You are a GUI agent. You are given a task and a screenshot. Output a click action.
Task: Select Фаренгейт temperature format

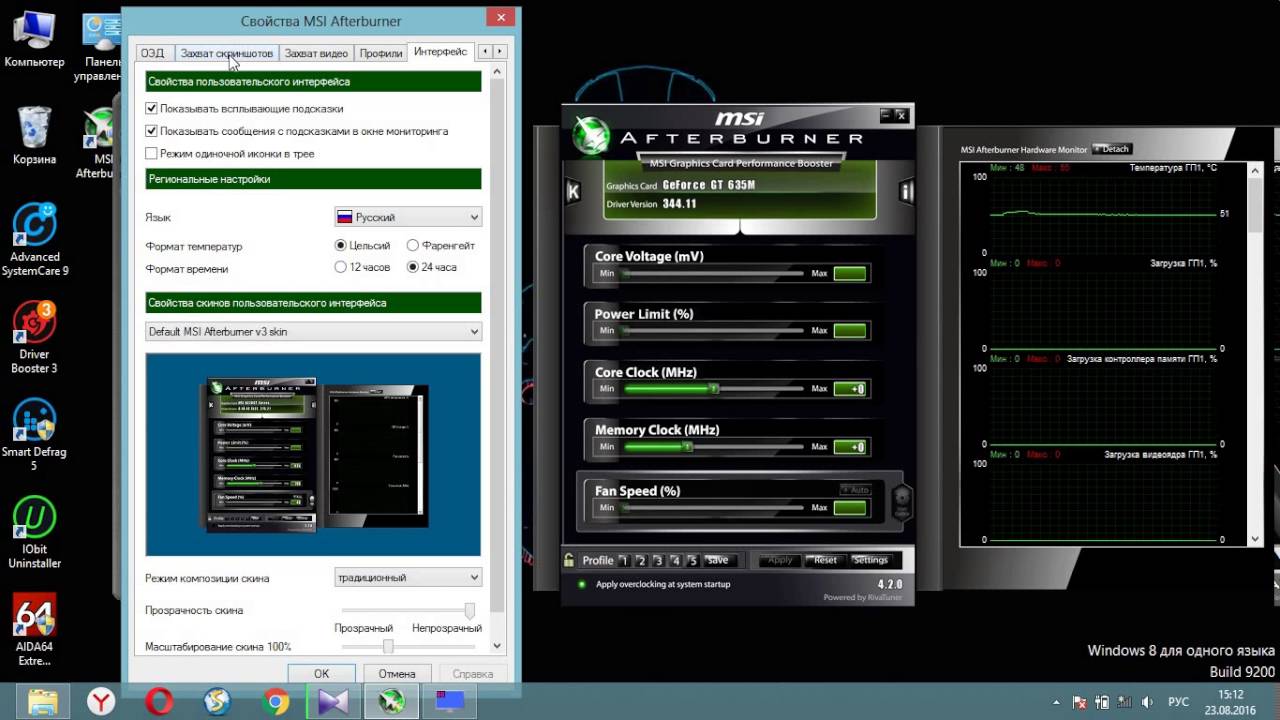[x=412, y=245]
